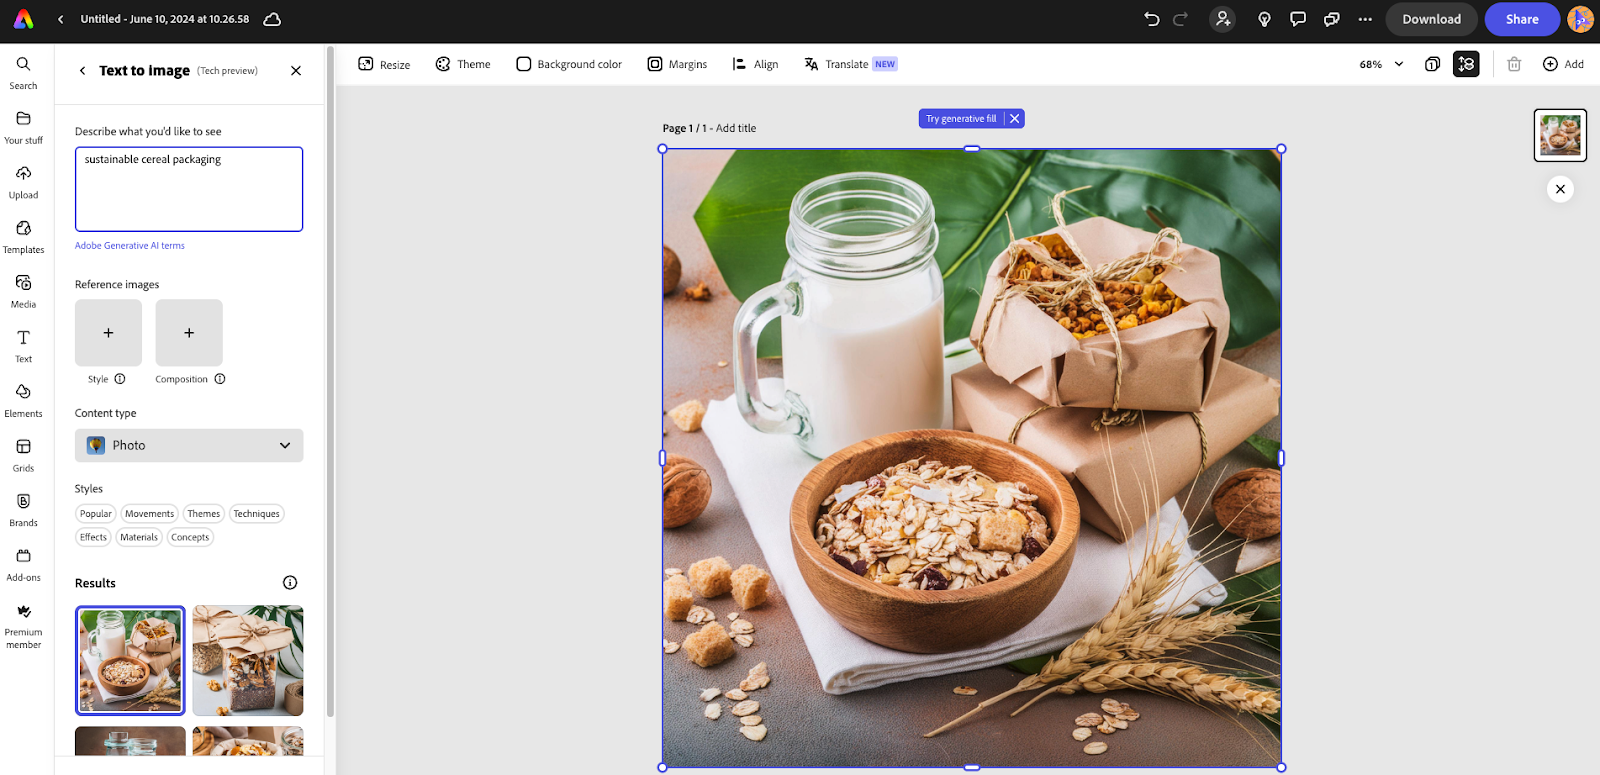
Task: Select the second result thumbnail with packages
Action: tap(248, 660)
